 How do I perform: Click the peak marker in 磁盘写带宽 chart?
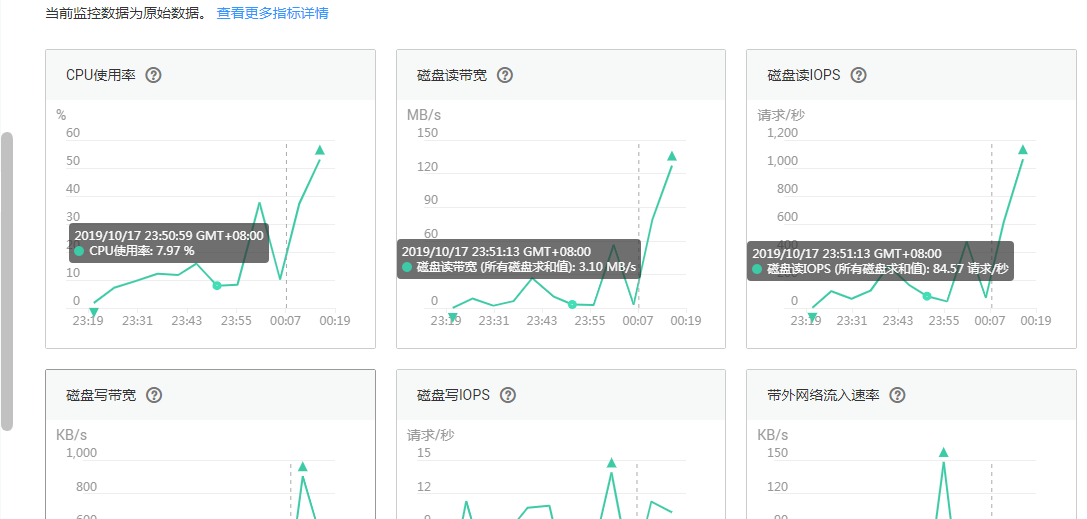(x=302, y=466)
